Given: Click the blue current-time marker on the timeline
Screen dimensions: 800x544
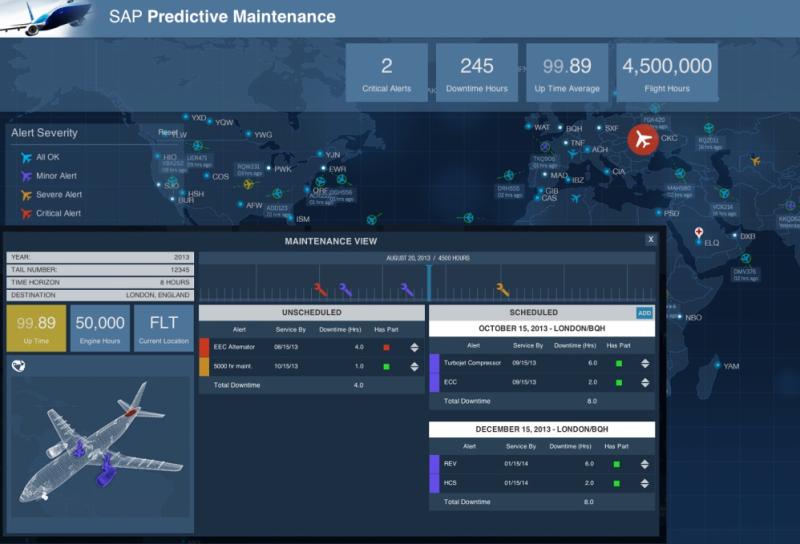Looking at the screenshot, I should click(x=429, y=282).
